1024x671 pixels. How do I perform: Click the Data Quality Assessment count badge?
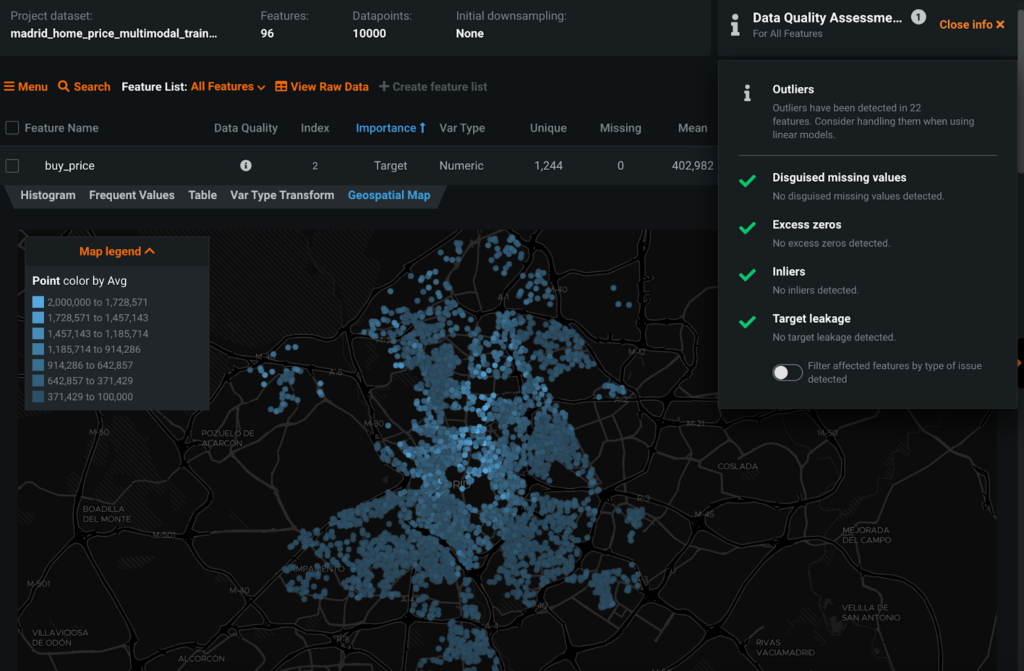[918, 17]
